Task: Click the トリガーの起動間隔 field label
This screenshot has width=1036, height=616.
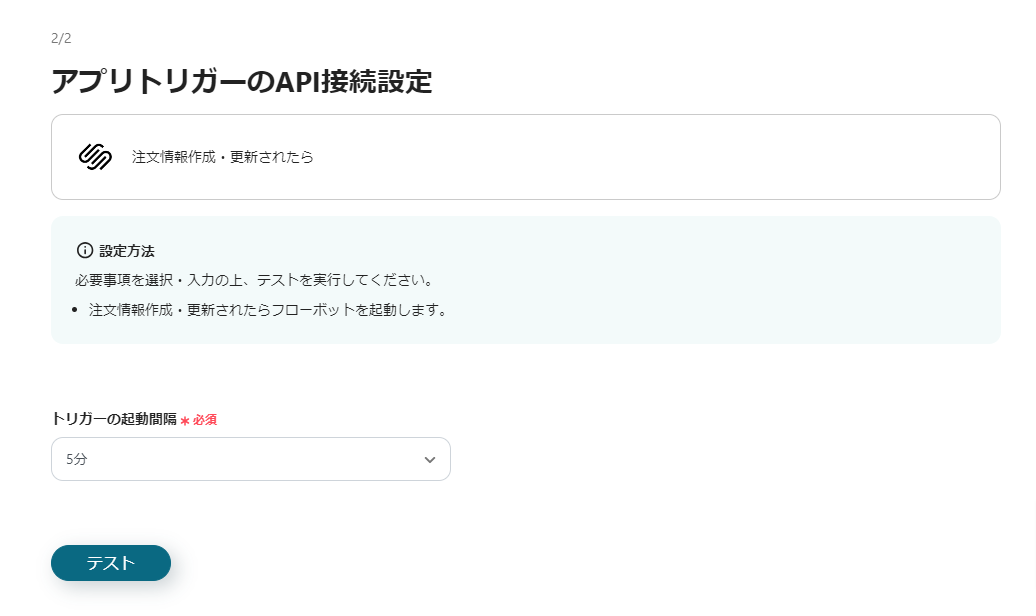Action: (x=113, y=419)
